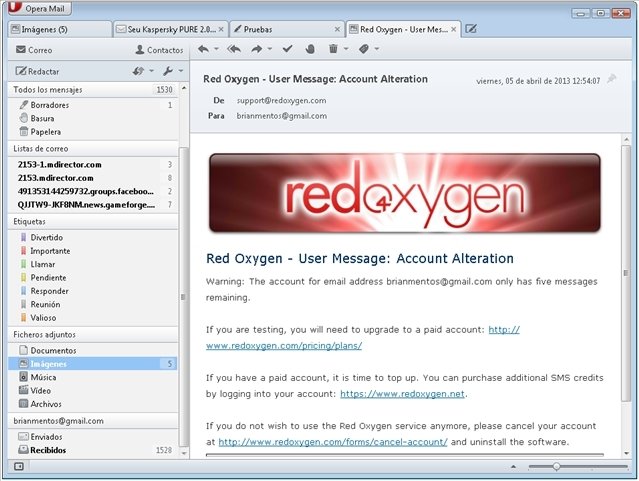Select the Importante label
The width and height of the screenshot is (639, 481).
(93, 251)
